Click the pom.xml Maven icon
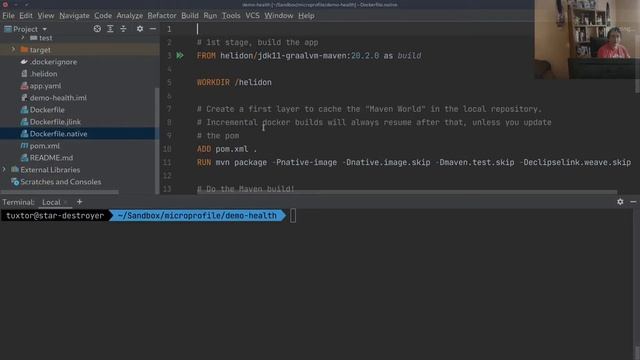The height and width of the screenshot is (360, 640). (x=24, y=146)
